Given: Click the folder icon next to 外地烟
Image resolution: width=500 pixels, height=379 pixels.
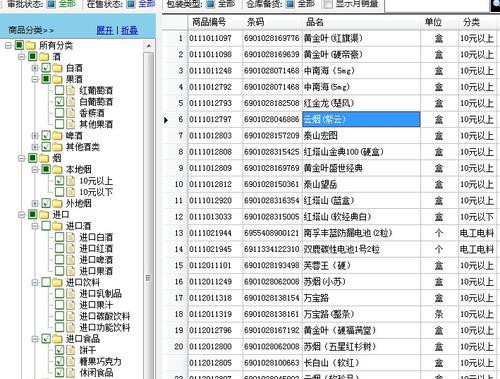Looking at the screenshot, I should [57, 203].
